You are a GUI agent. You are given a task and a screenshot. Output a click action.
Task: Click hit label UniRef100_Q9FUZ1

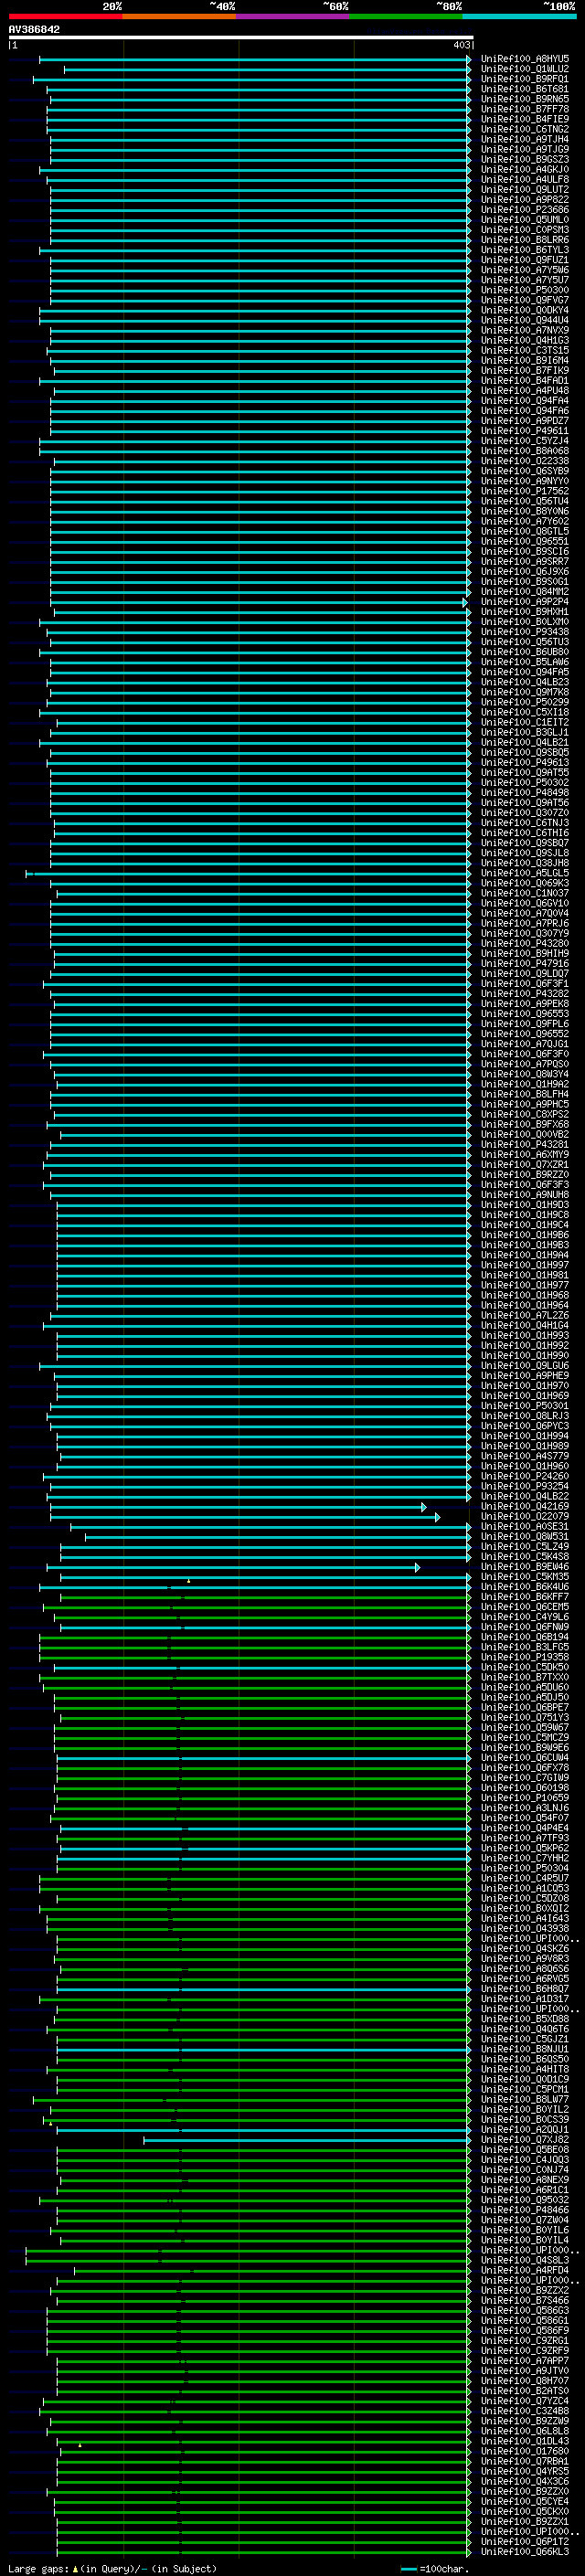(x=525, y=260)
